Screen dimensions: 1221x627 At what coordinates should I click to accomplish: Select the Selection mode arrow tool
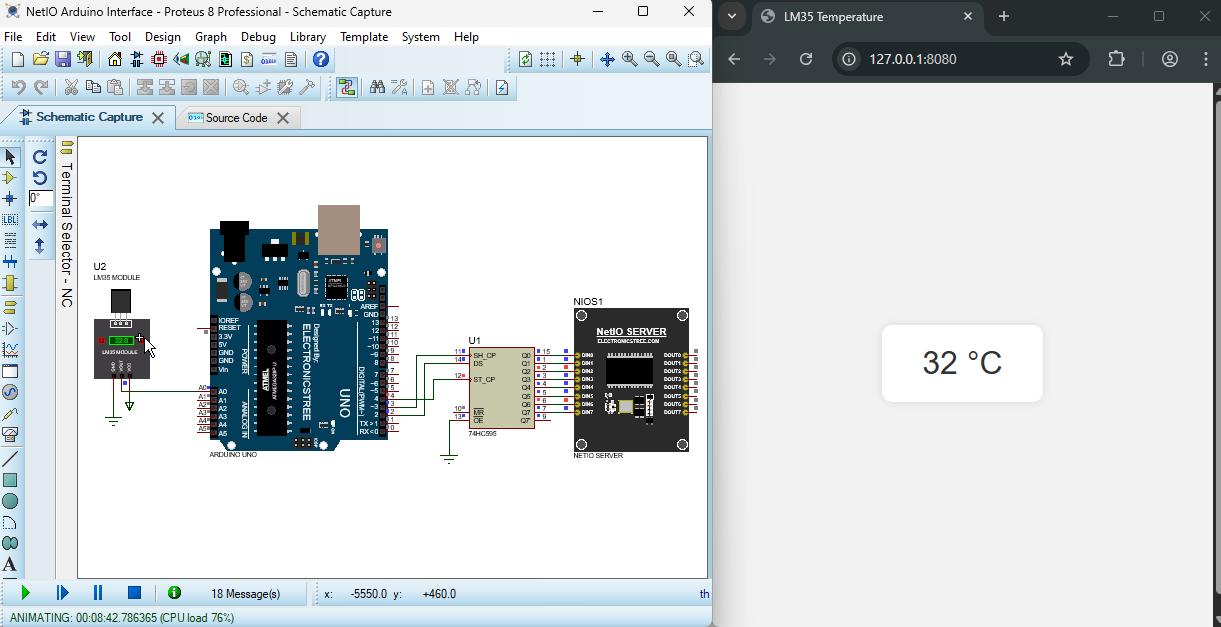[x=10, y=157]
